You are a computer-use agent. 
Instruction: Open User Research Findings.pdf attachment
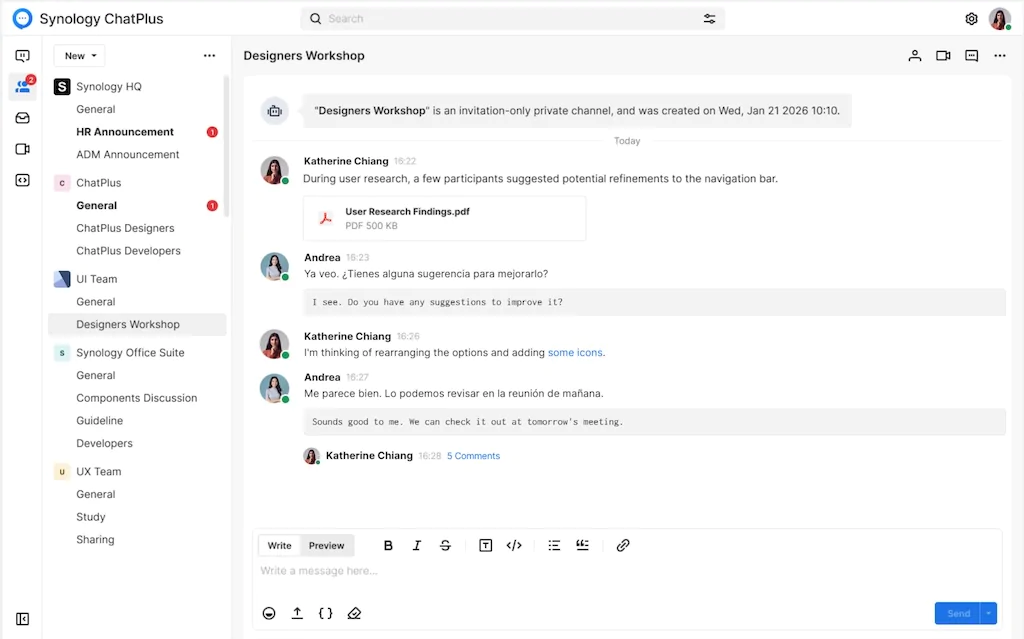click(444, 218)
